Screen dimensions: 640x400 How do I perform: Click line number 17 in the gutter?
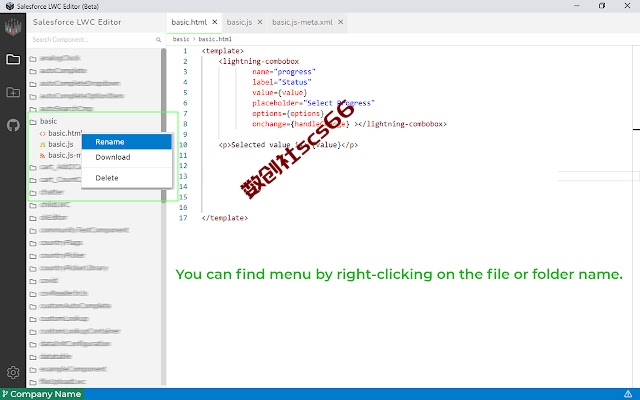183,218
